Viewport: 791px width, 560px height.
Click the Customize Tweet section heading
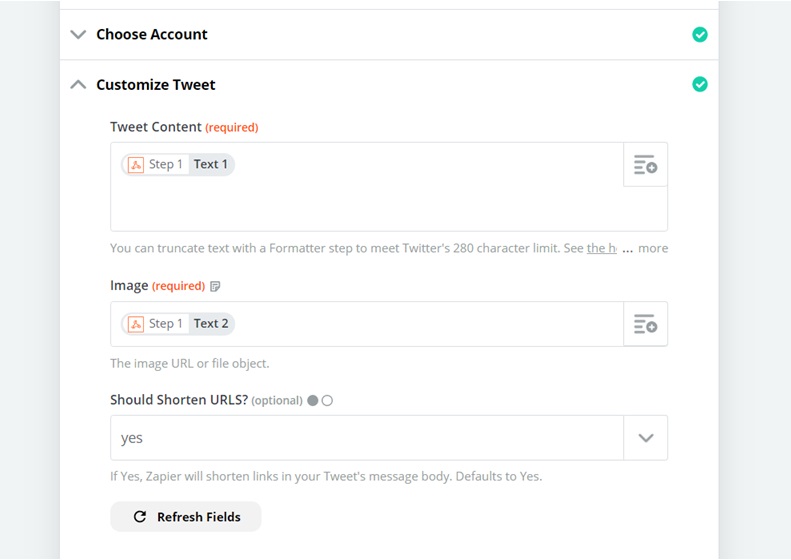(156, 85)
